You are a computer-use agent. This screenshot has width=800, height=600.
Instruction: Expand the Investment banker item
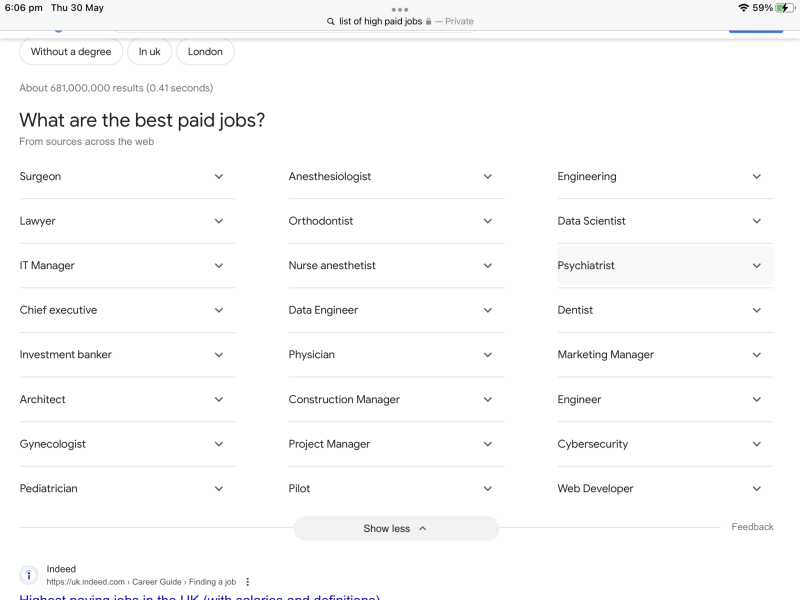[127, 355]
